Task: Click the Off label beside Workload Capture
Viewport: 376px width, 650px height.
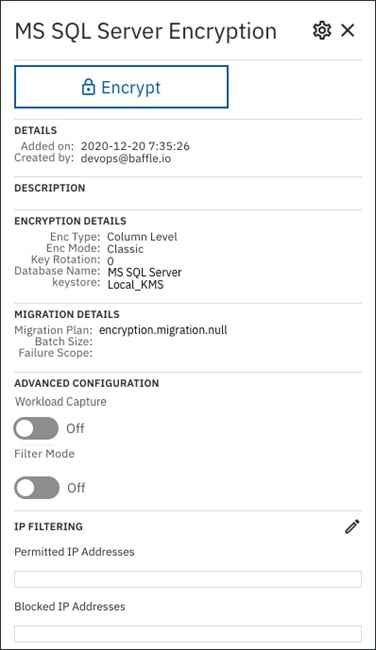Action: click(75, 428)
